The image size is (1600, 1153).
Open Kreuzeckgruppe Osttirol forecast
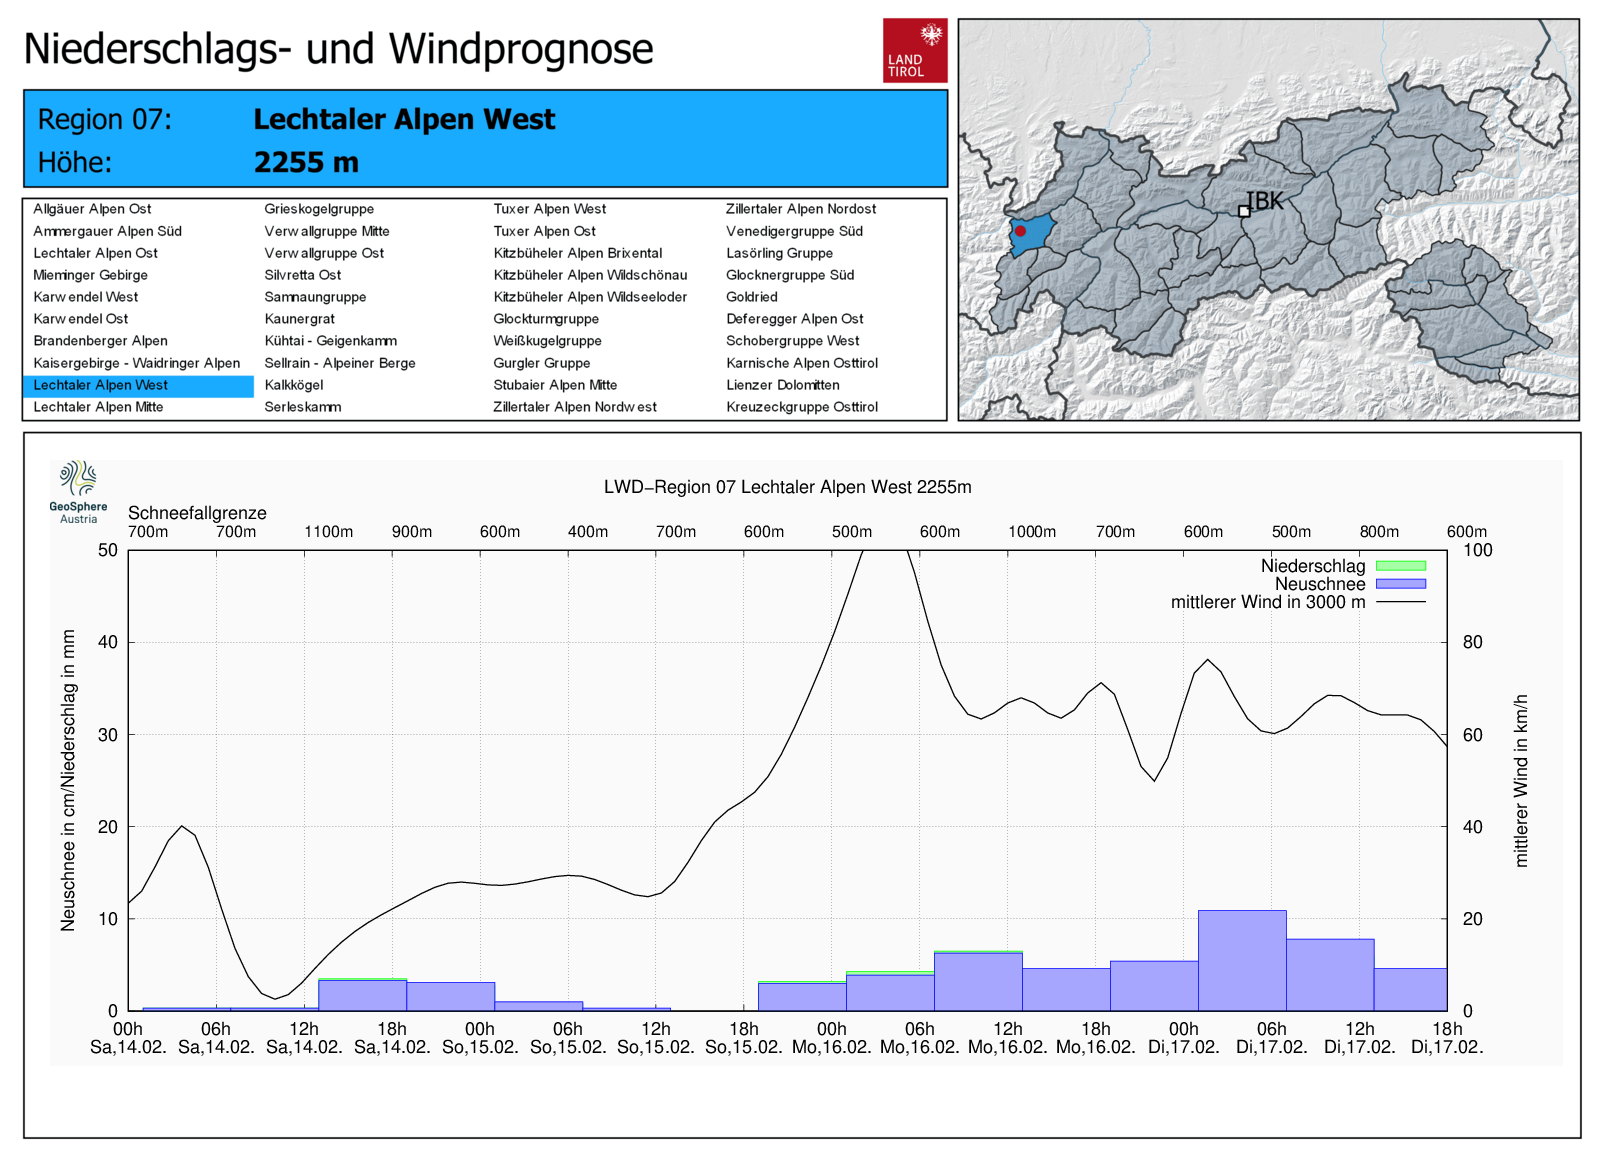tap(801, 407)
